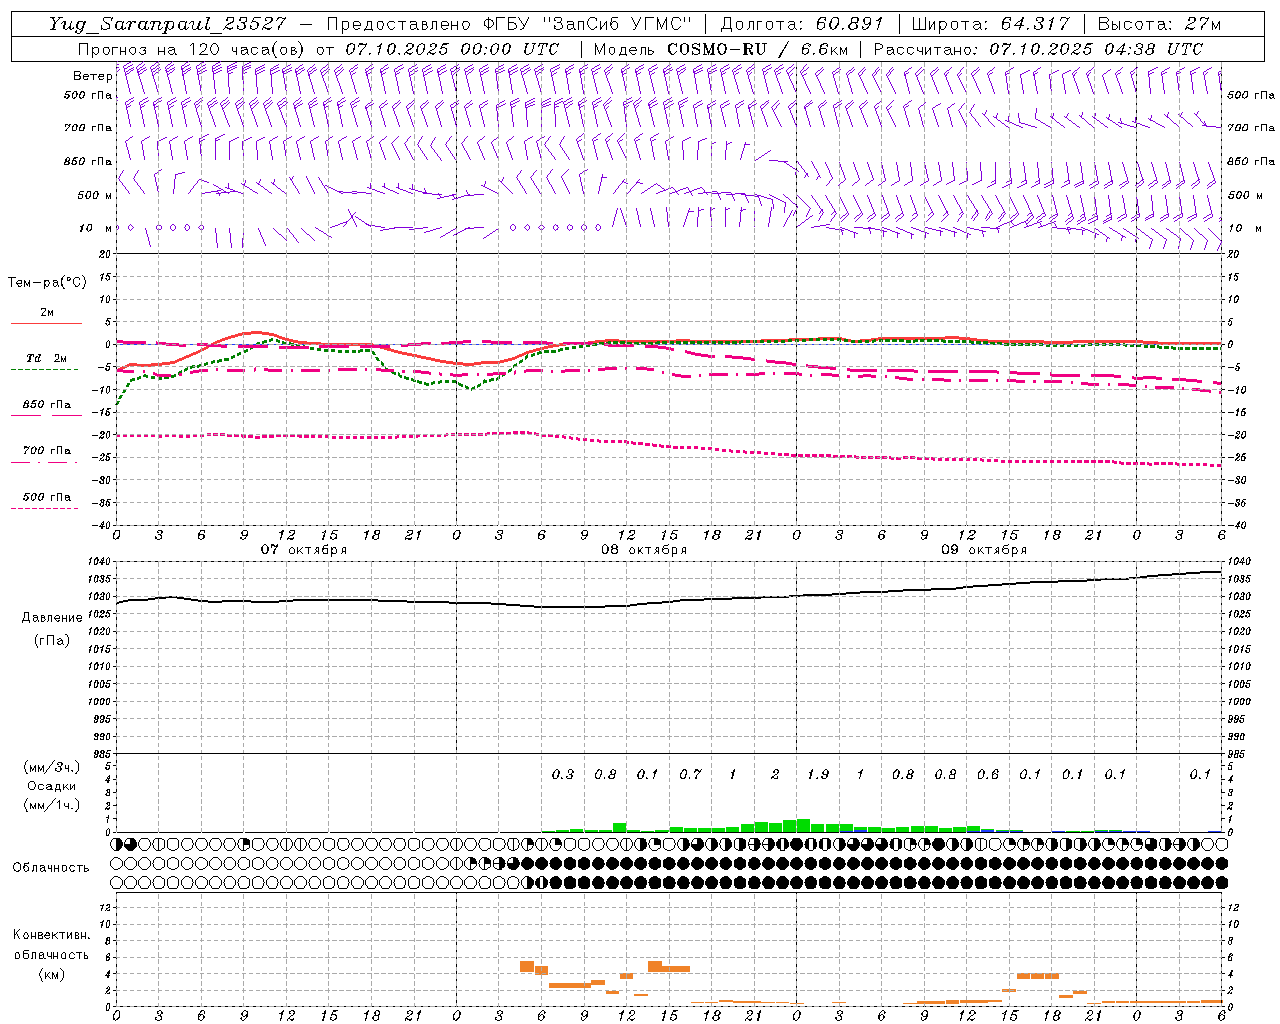Select the 08 октября date label
This screenshot has width=1280, height=1024.
click(643, 550)
